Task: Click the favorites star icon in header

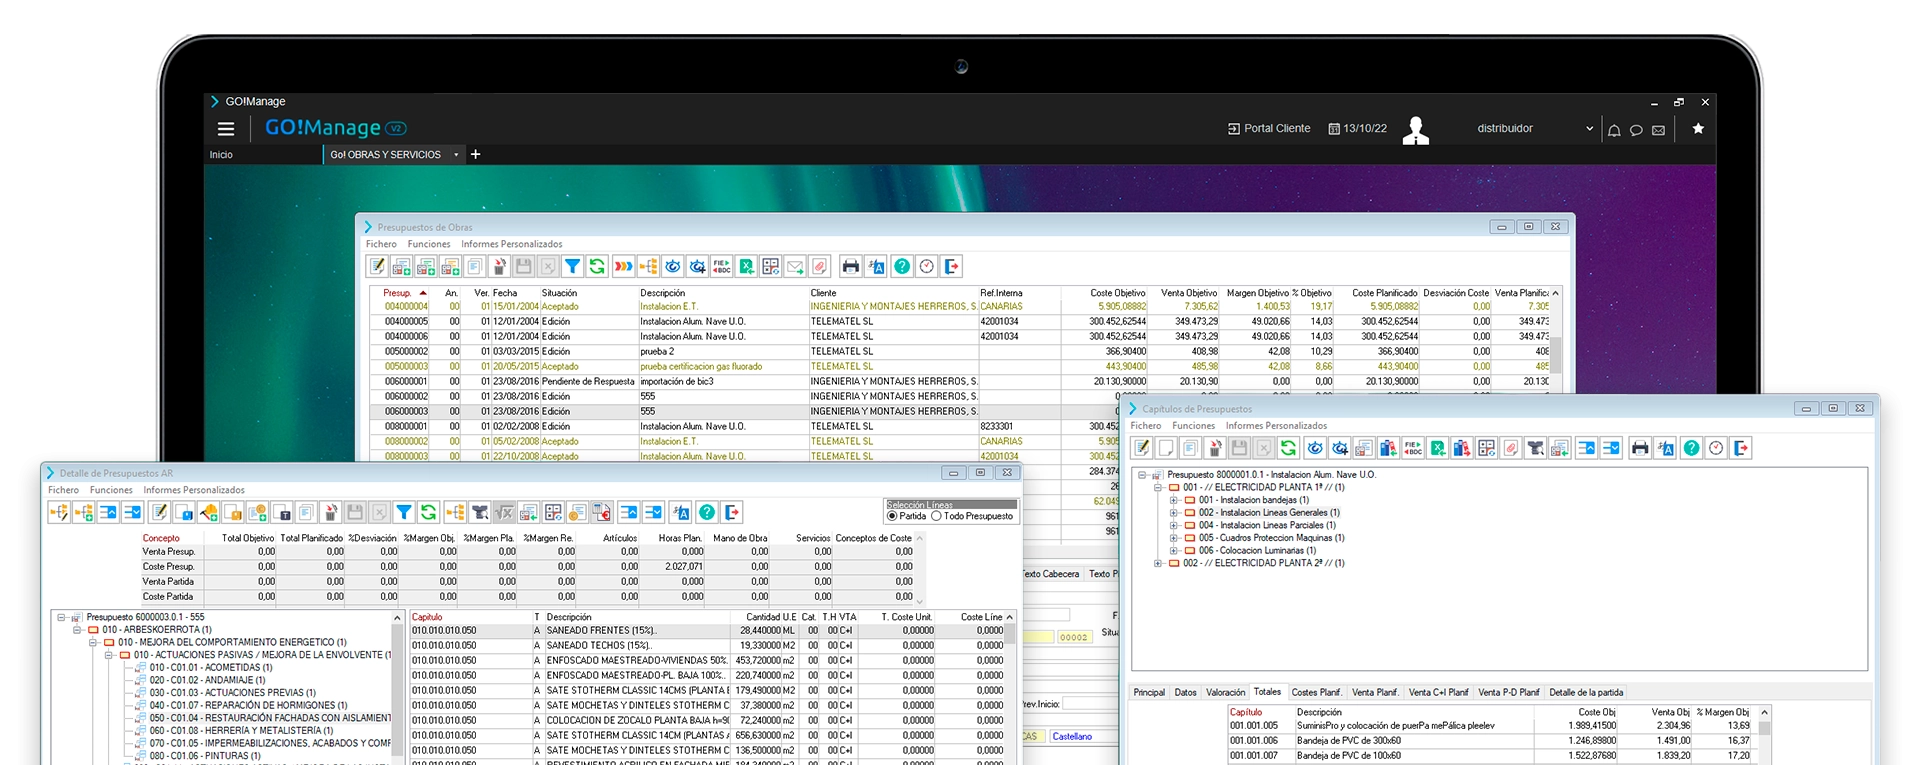Action: coord(1697,128)
